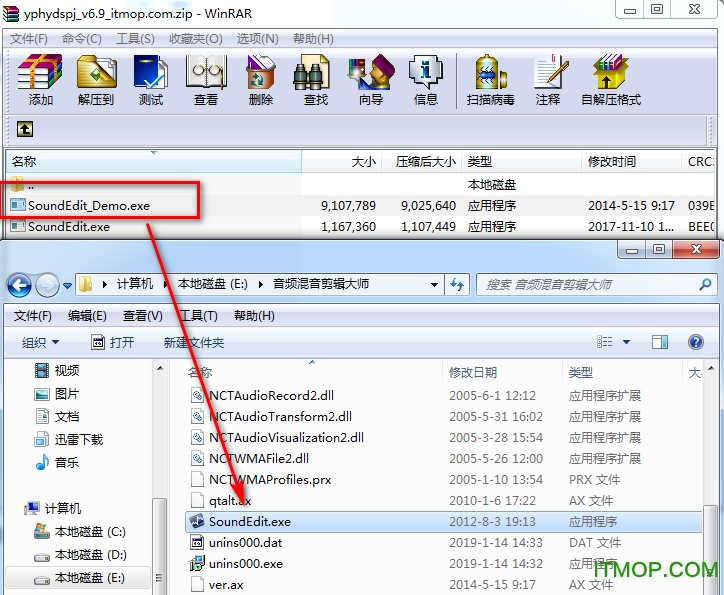The width and height of the screenshot is (724, 595).
Task: Click the Explorer search input field
Action: pos(590,284)
